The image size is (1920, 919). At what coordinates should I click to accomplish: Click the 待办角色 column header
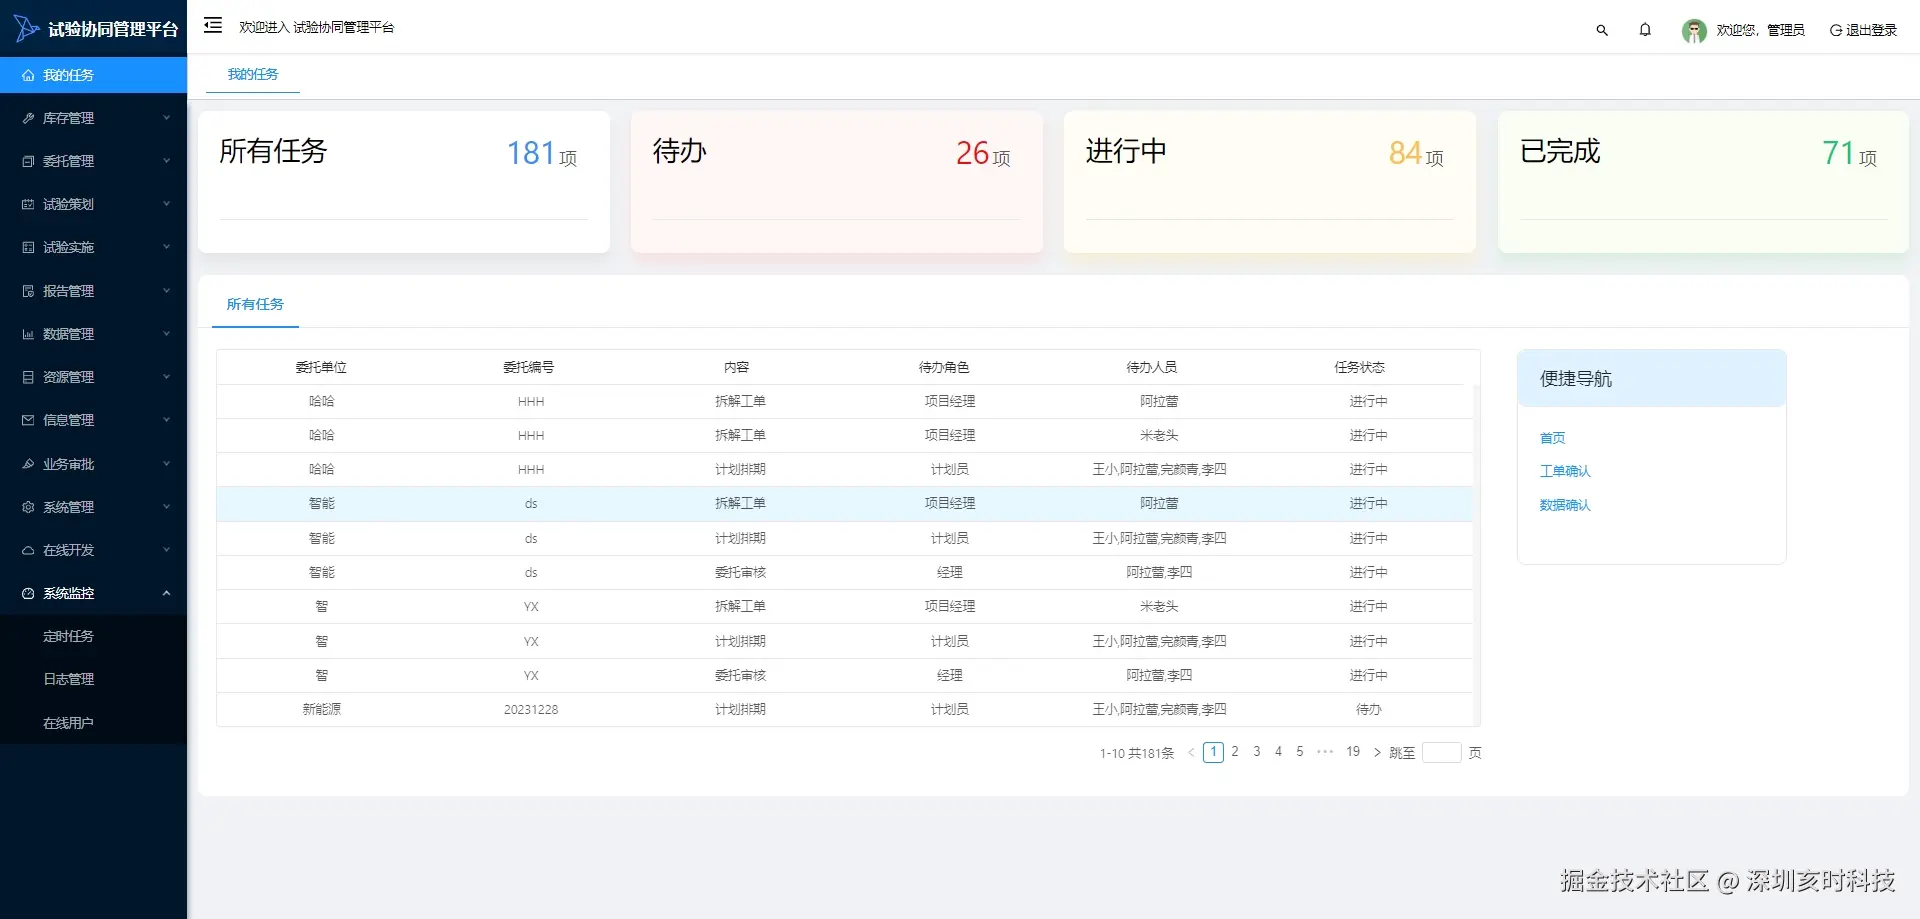[x=944, y=367]
